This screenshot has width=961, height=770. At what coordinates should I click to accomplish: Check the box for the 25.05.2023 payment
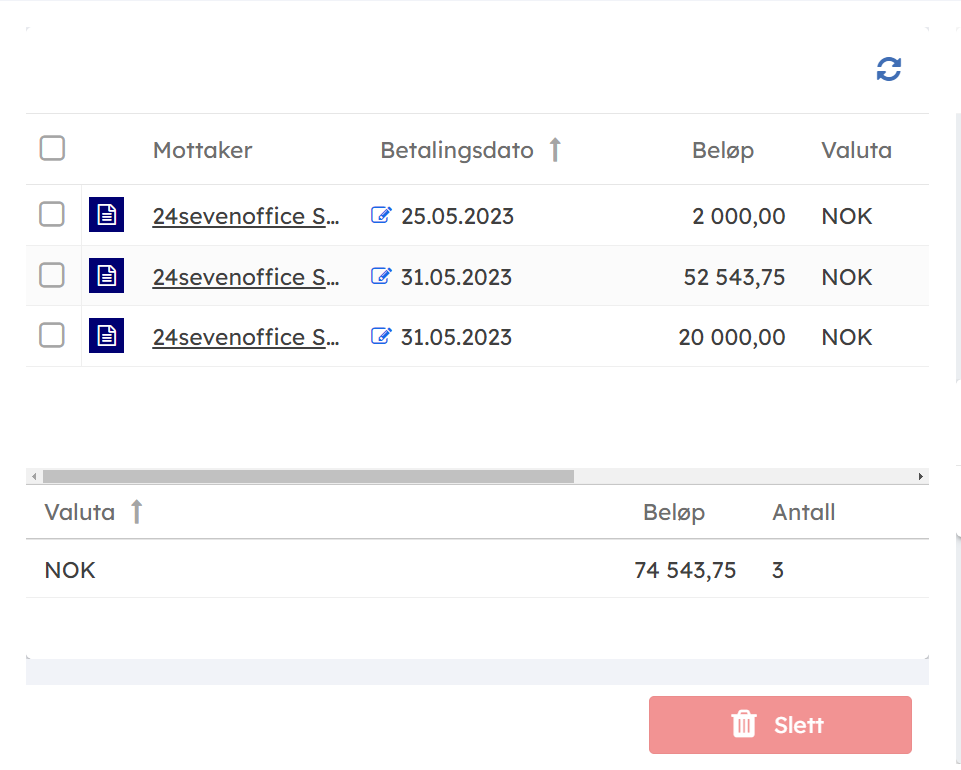[52, 214]
